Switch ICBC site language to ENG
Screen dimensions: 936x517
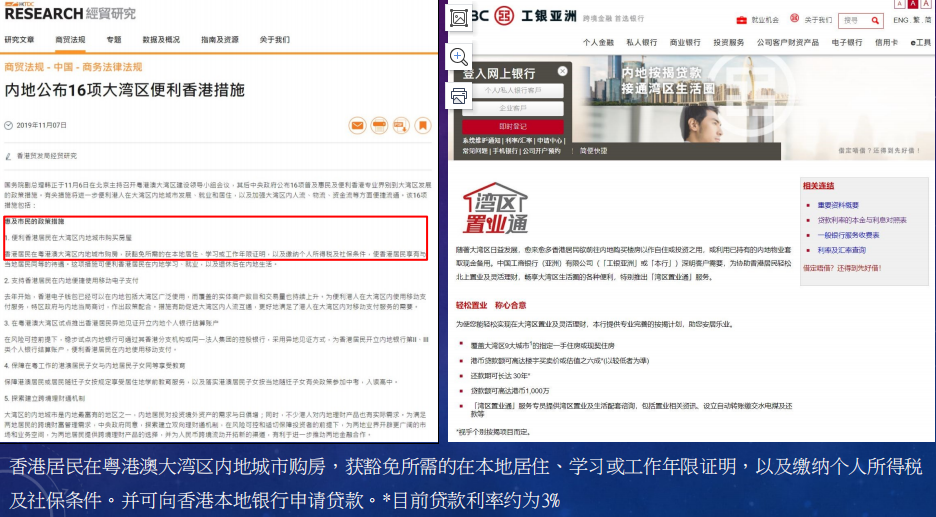tap(900, 20)
